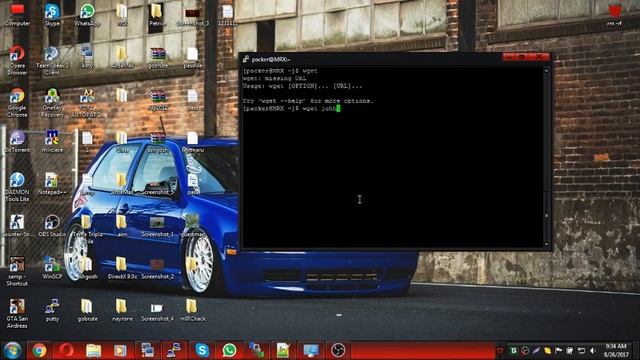Click the volume icon in system tray
The image size is (640, 360).
click(593, 351)
